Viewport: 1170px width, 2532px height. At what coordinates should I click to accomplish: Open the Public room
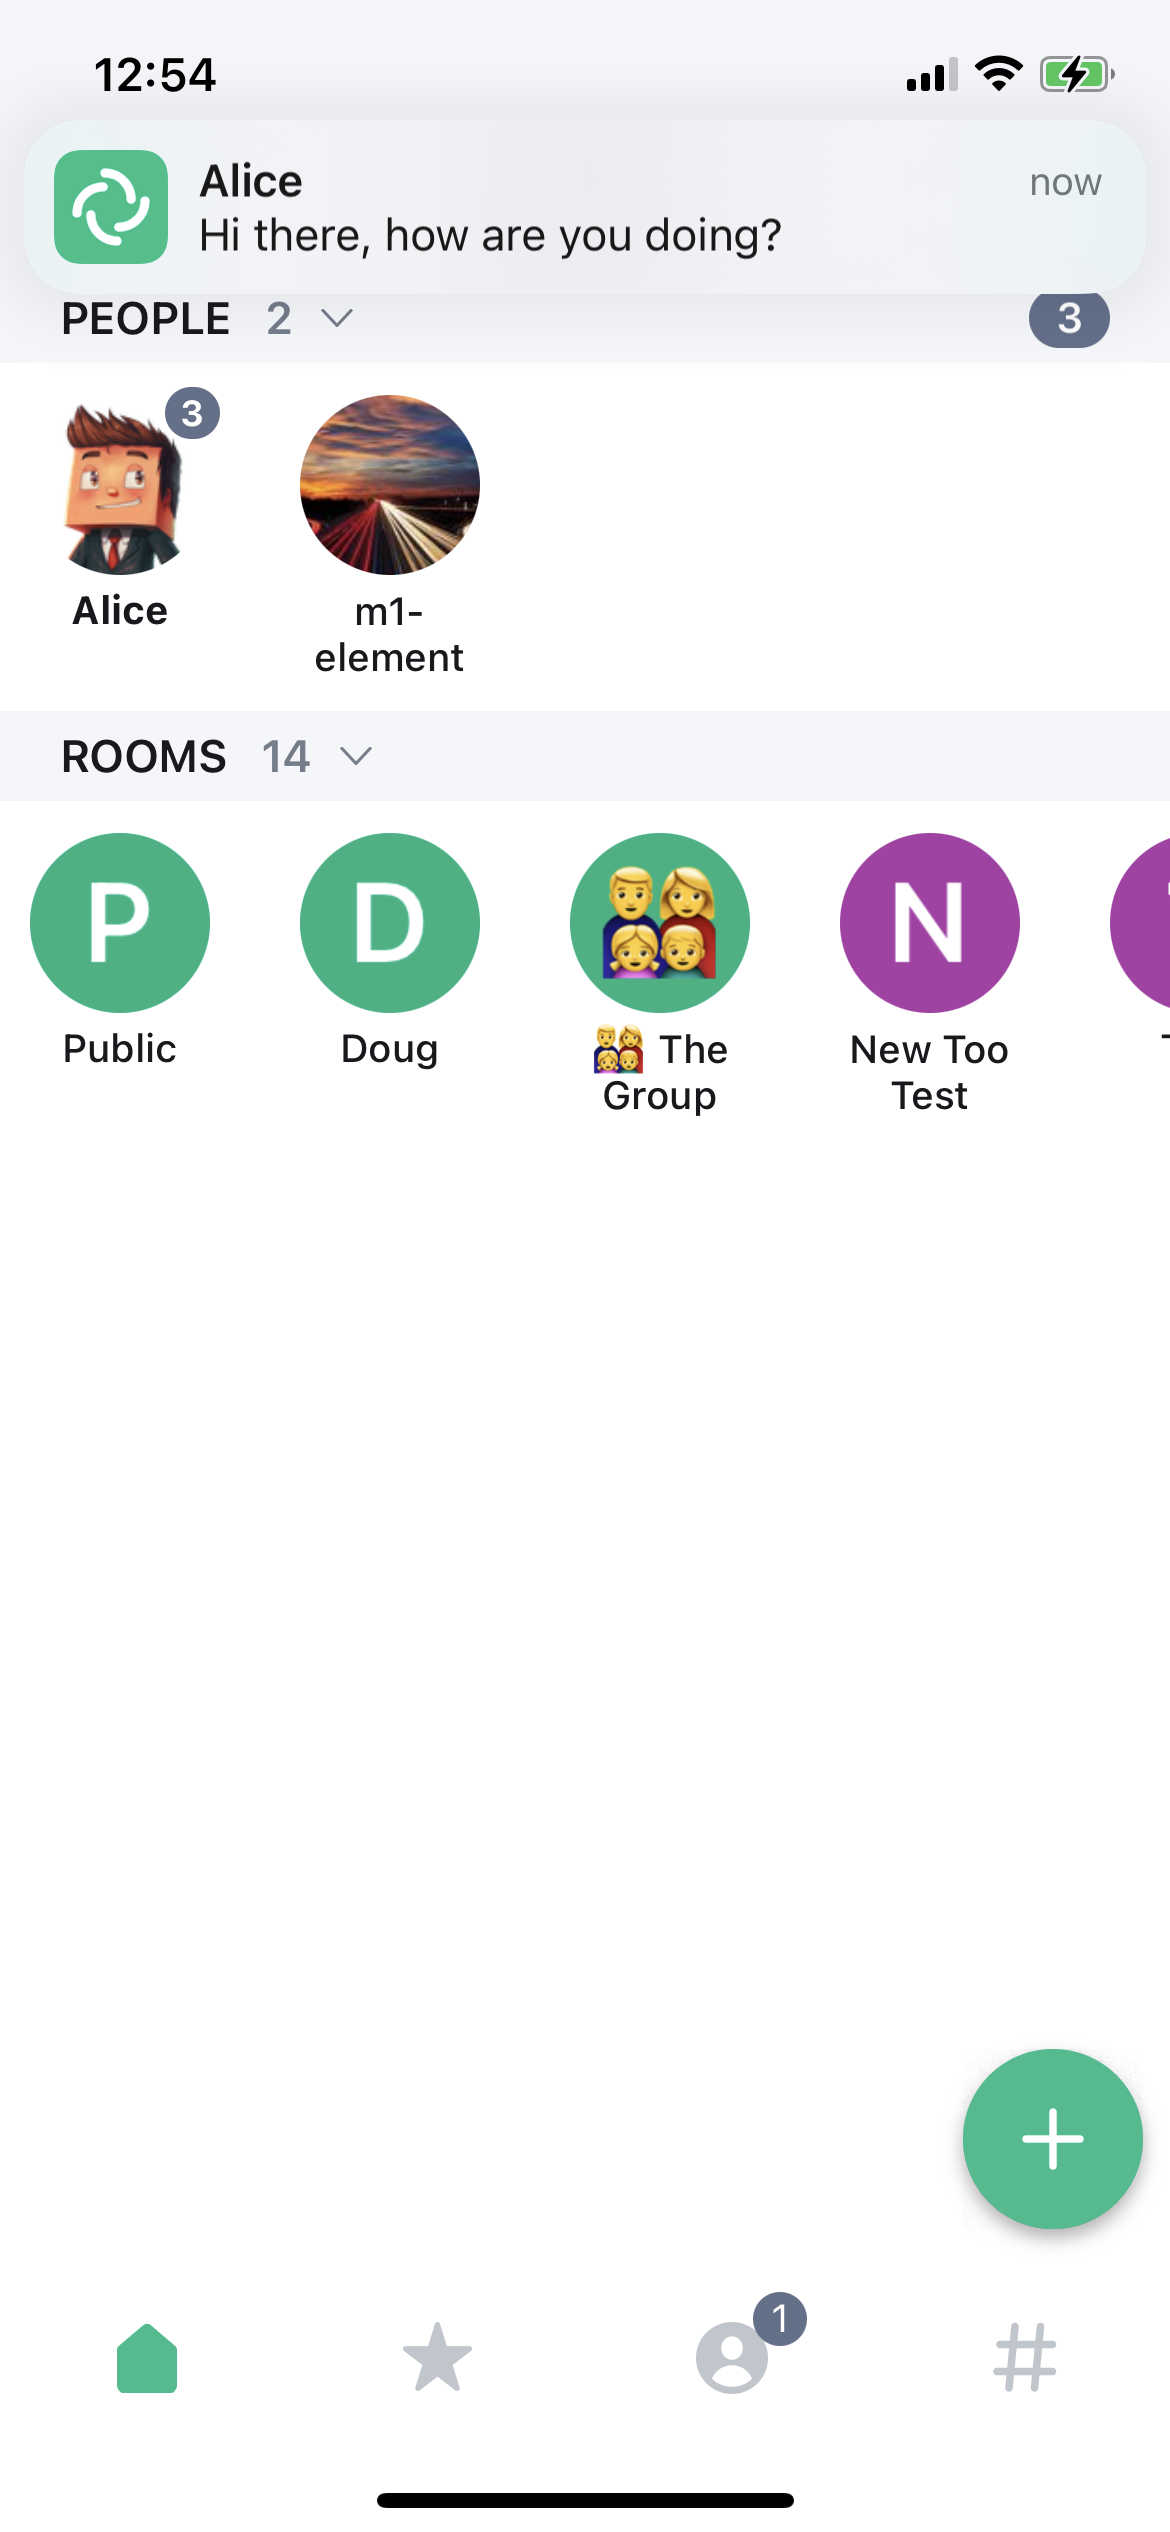point(120,923)
